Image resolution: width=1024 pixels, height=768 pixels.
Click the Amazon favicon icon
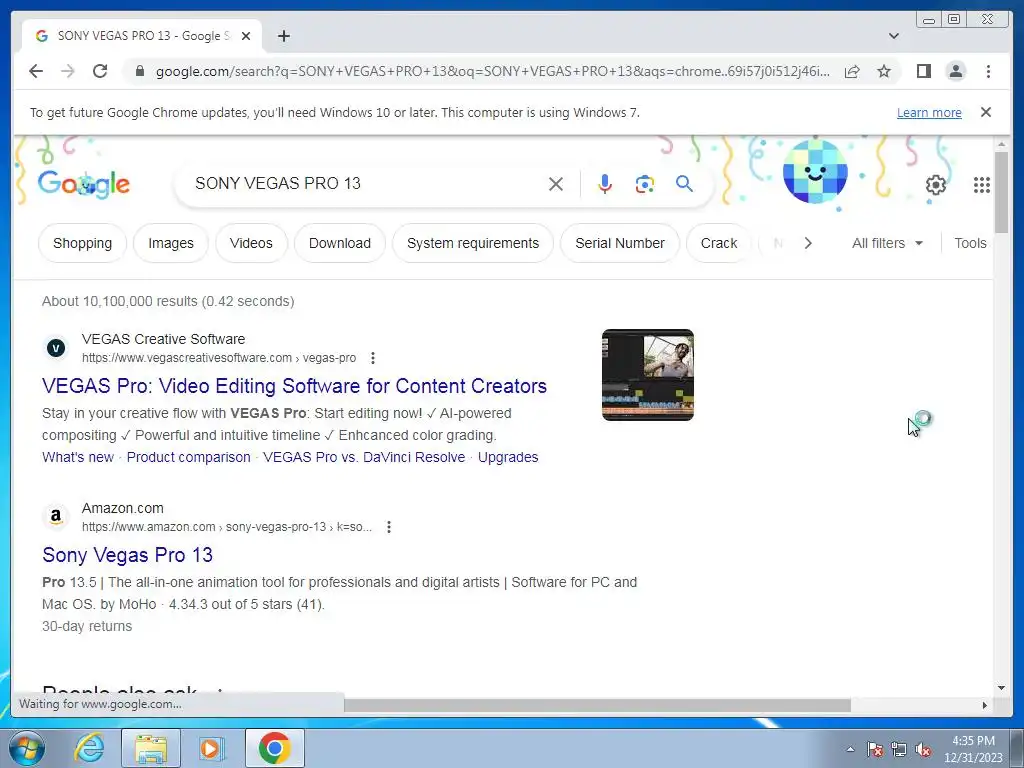point(56,517)
